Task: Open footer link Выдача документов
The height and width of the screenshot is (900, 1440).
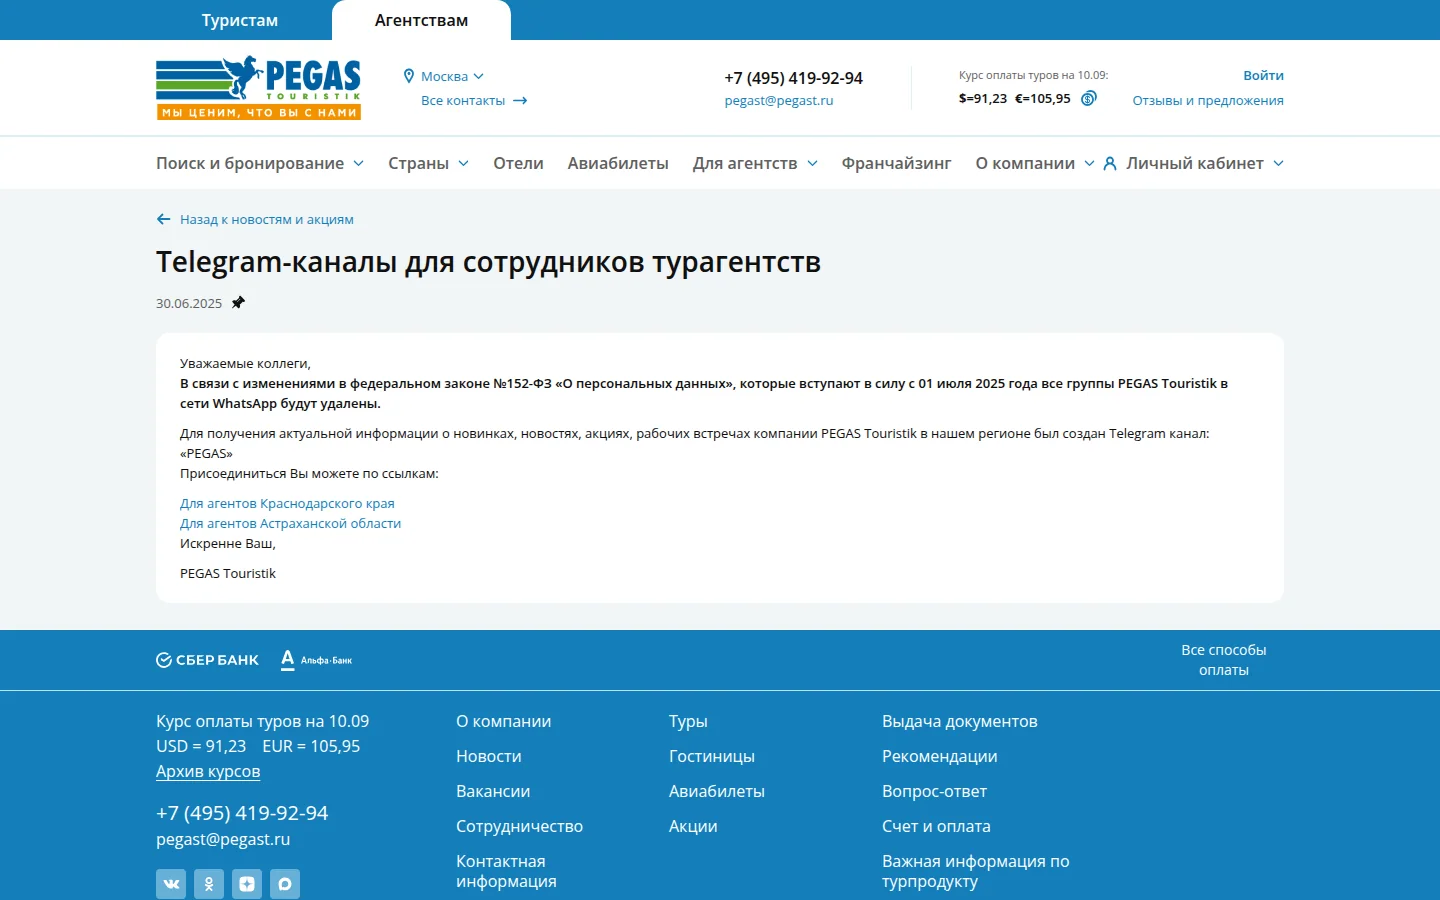Action: pyautogui.click(x=960, y=721)
